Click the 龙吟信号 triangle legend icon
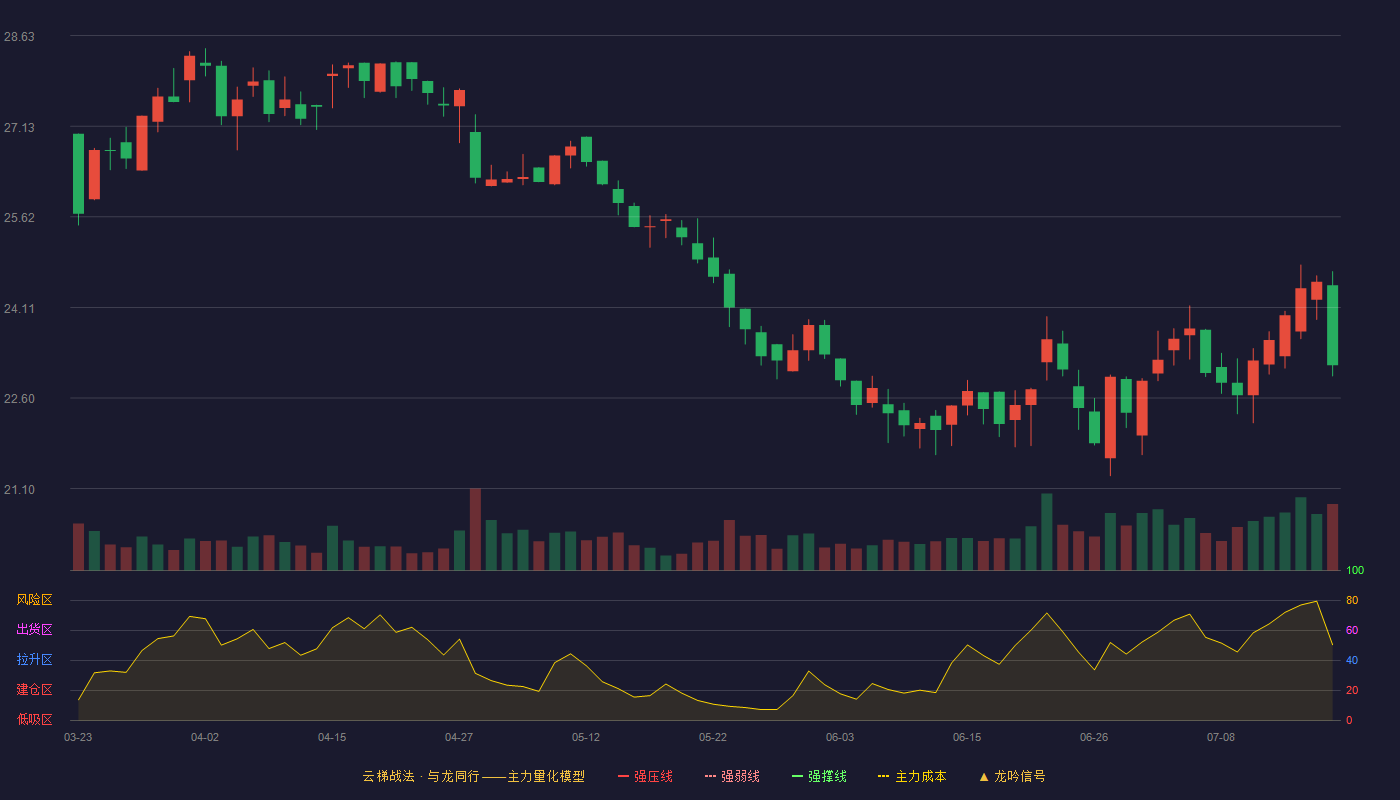 pos(983,776)
